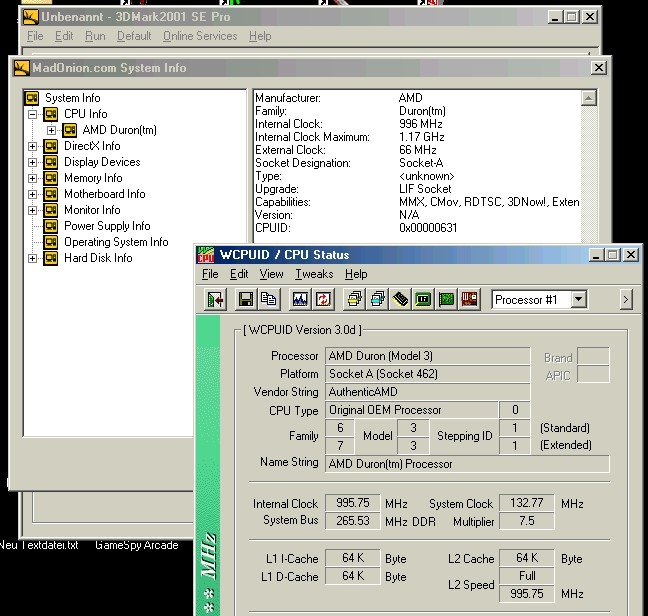Image resolution: width=648 pixels, height=616 pixels.
Task: Close the MadOnion.com System Info window
Action: 598,68
